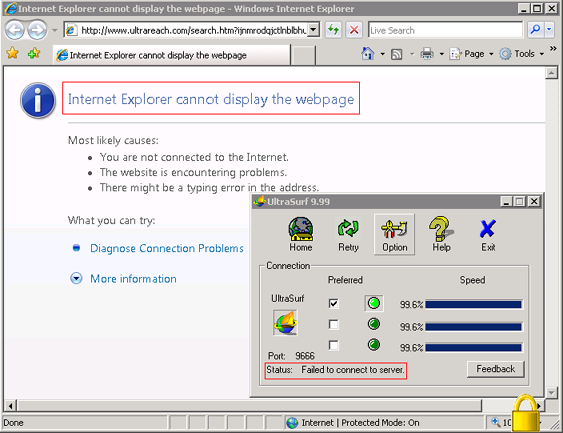The height and width of the screenshot is (433, 563).
Task: Expand More information section
Action: tap(76, 279)
